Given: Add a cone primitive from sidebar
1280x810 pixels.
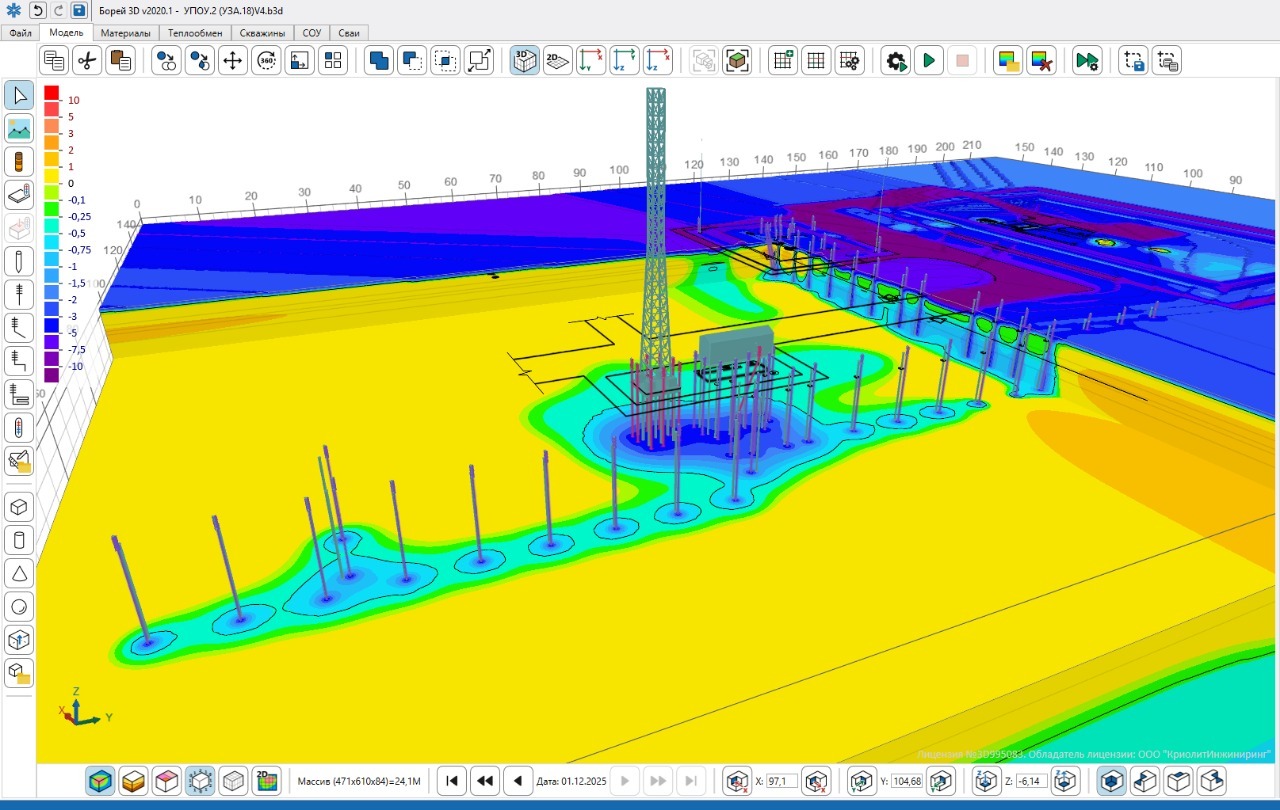Looking at the screenshot, I should (19, 573).
